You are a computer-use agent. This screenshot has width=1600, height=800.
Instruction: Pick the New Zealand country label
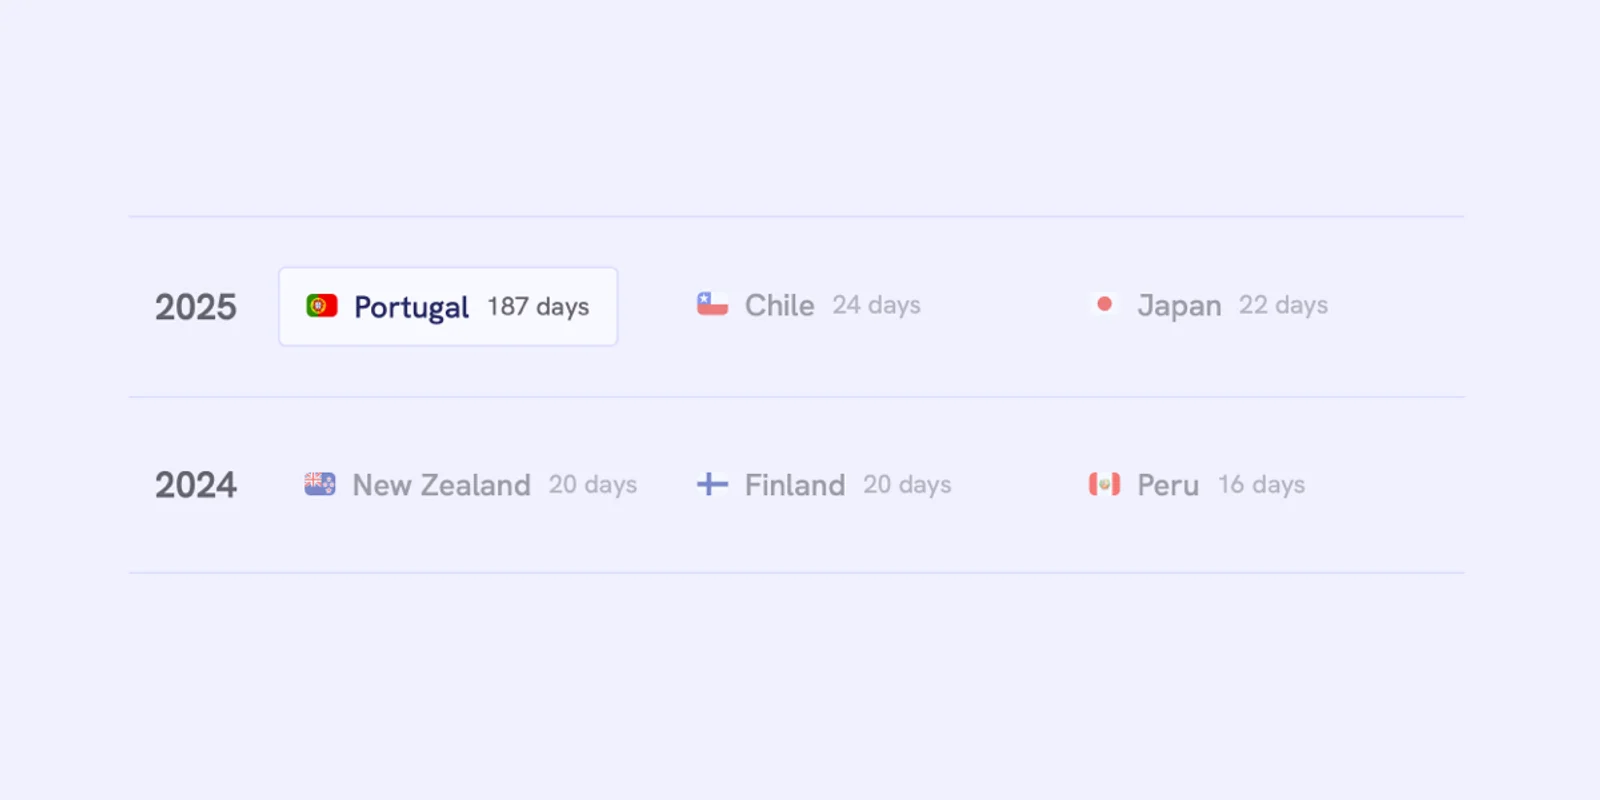point(441,485)
